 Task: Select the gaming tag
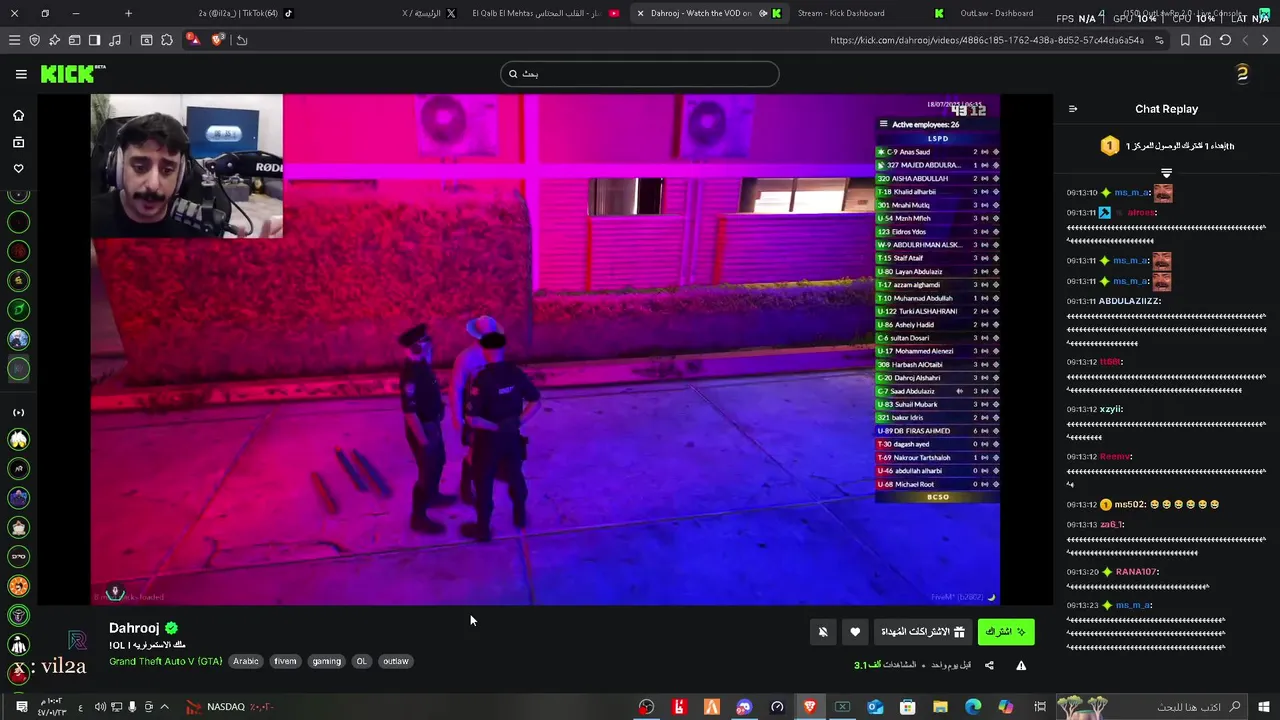click(x=327, y=661)
